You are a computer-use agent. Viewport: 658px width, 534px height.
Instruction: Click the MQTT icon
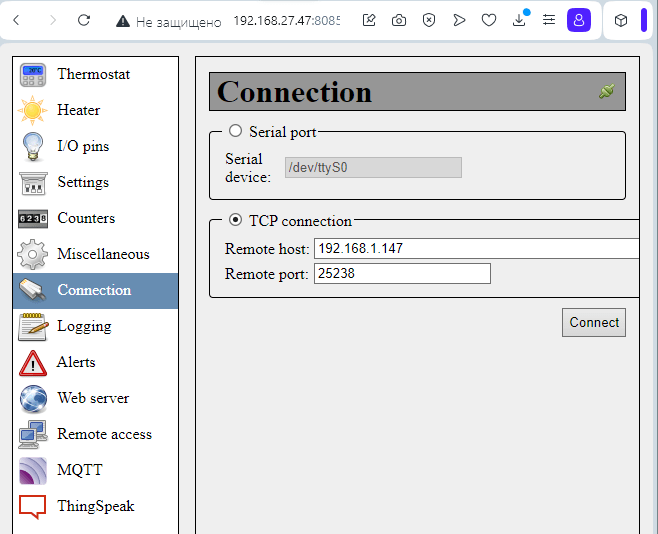tap(33, 470)
